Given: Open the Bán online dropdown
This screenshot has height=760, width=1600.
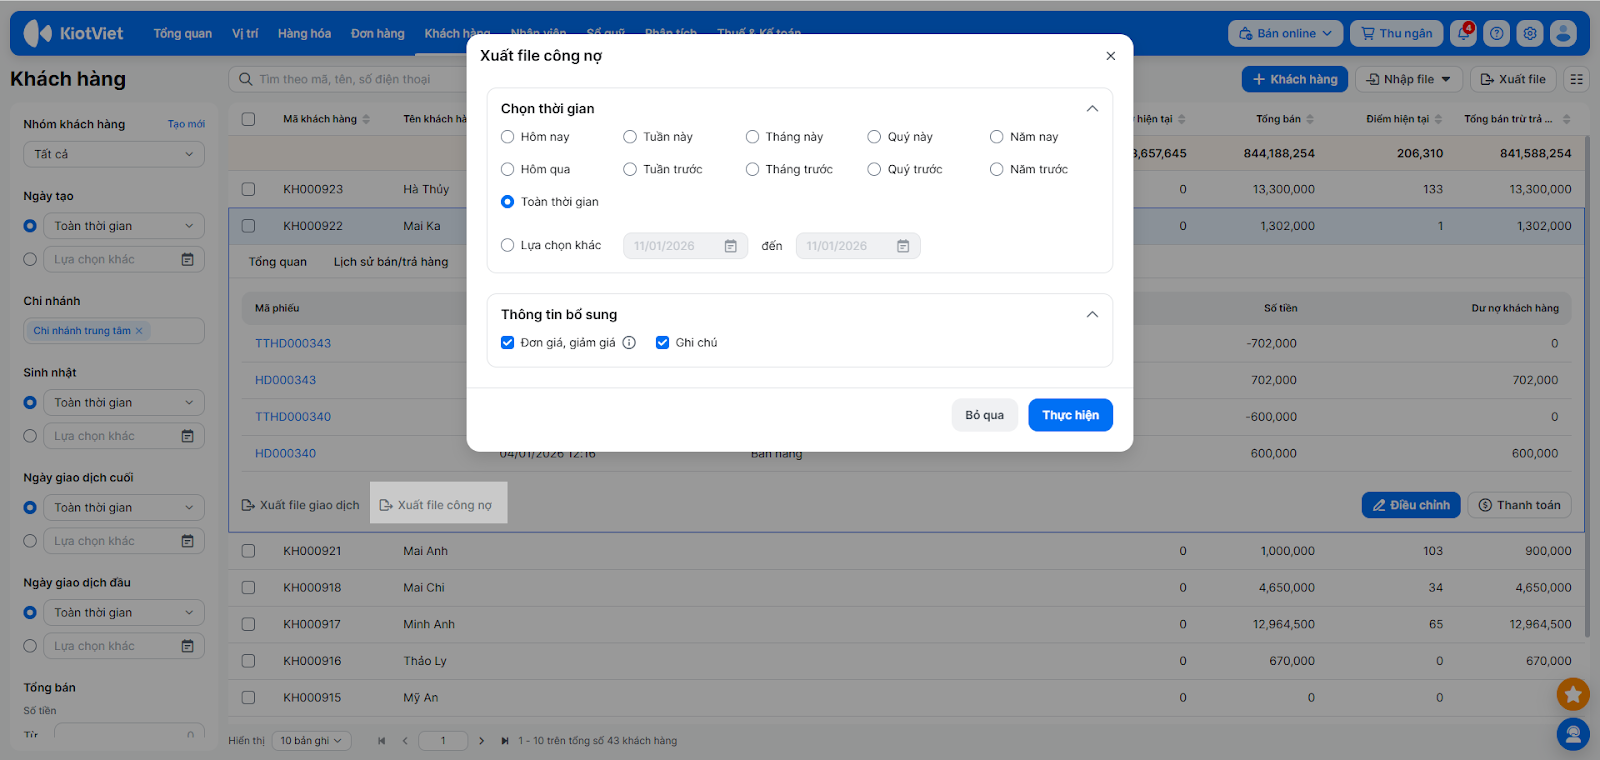Looking at the screenshot, I should [1285, 33].
